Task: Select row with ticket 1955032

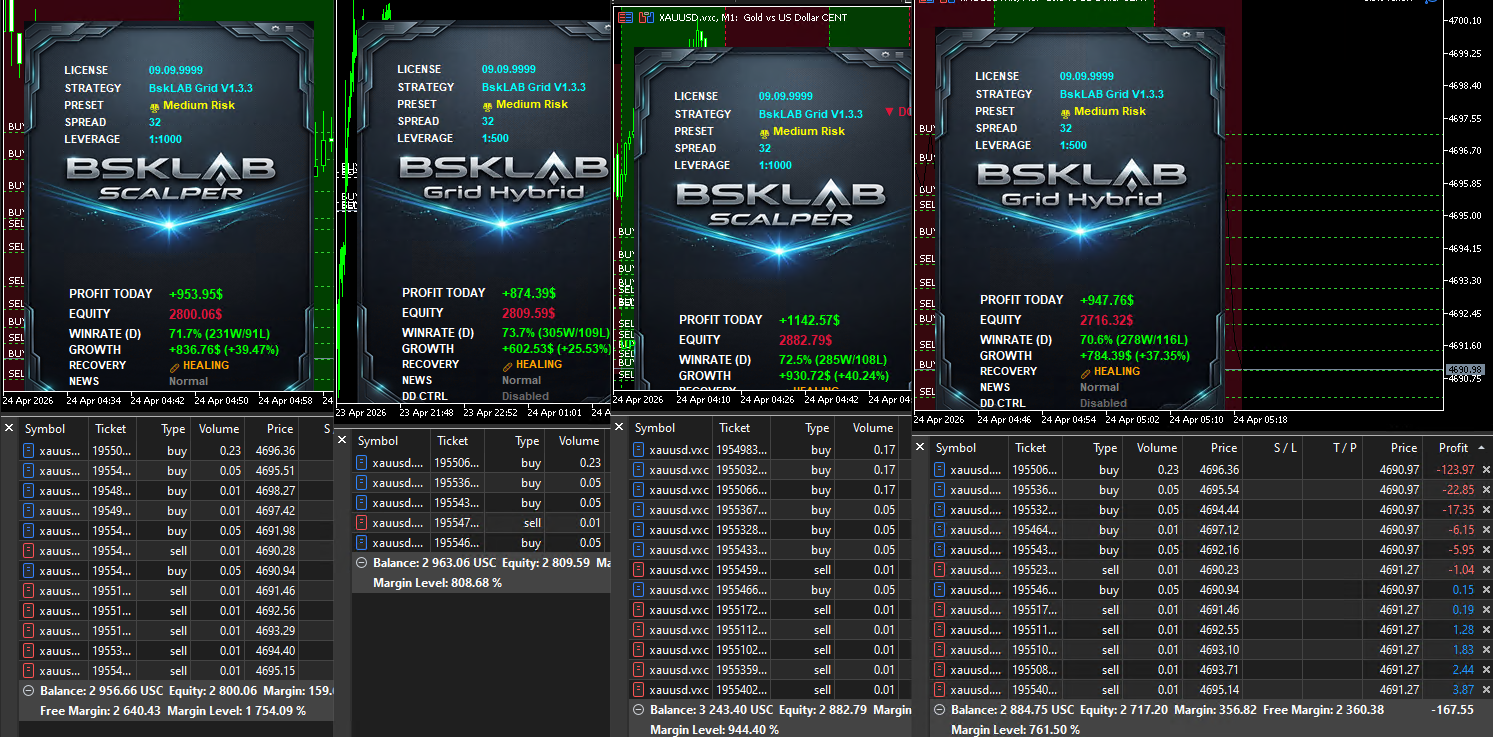Action: tap(770, 470)
